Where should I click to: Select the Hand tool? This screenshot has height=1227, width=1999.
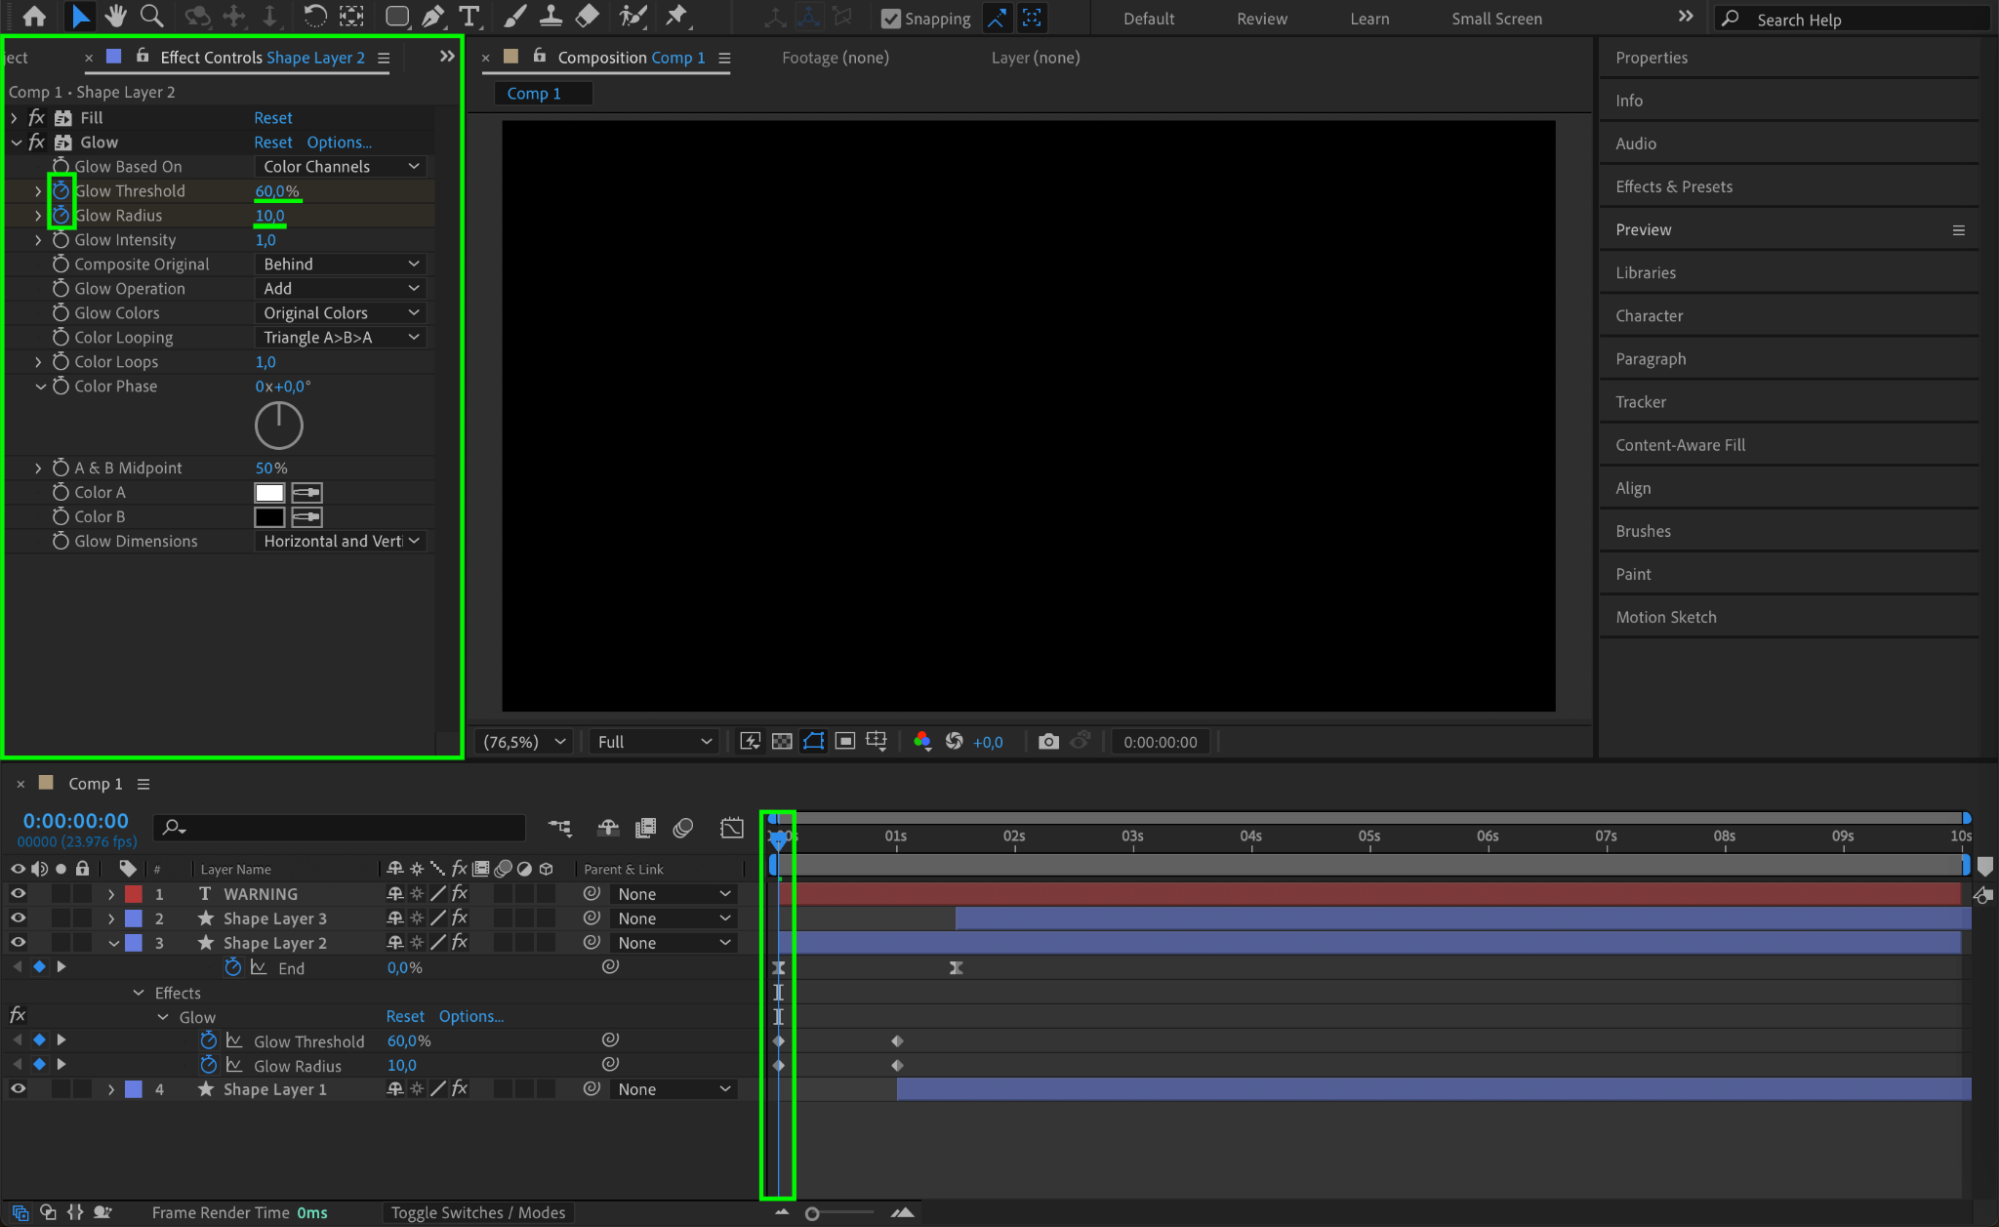tap(115, 16)
